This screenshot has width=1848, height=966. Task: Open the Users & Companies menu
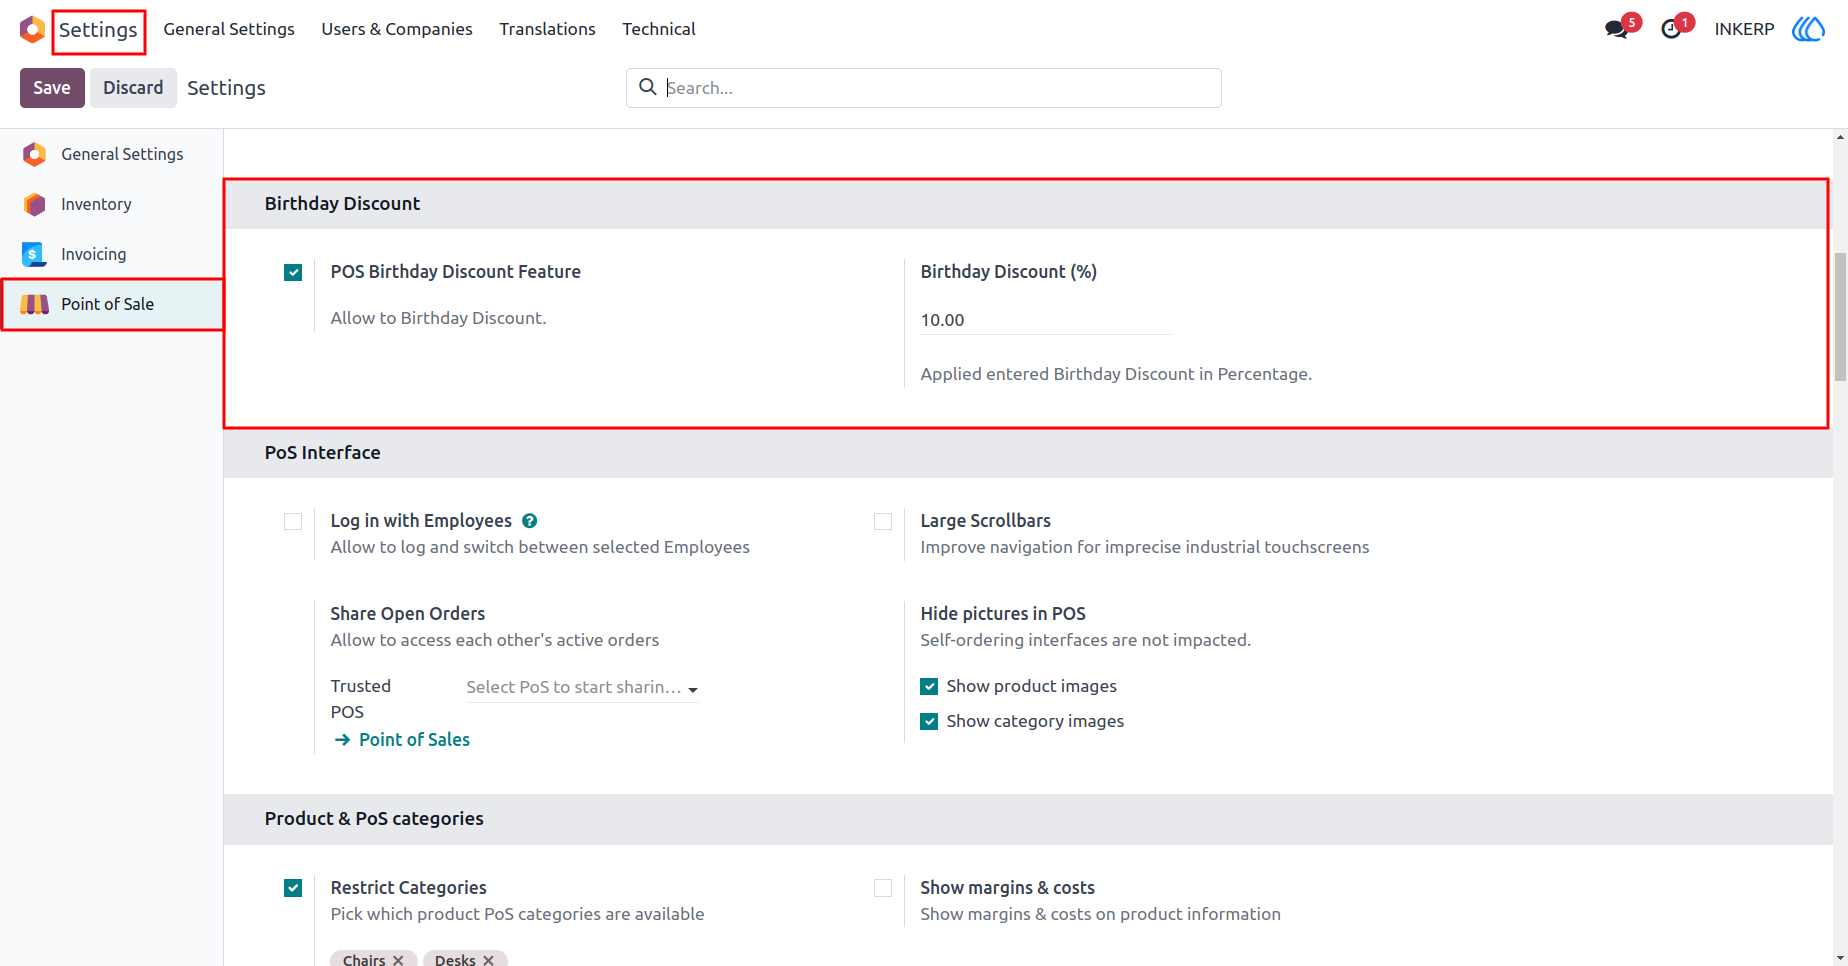pos(397,29)
